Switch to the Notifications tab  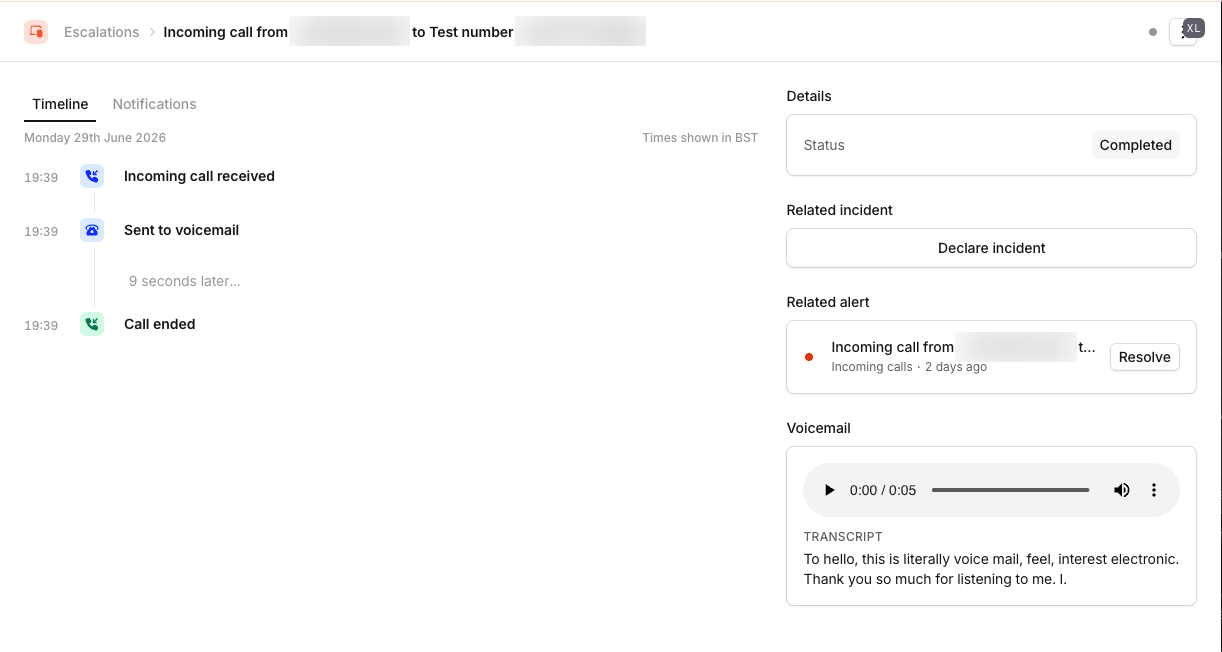pos(154,104)
